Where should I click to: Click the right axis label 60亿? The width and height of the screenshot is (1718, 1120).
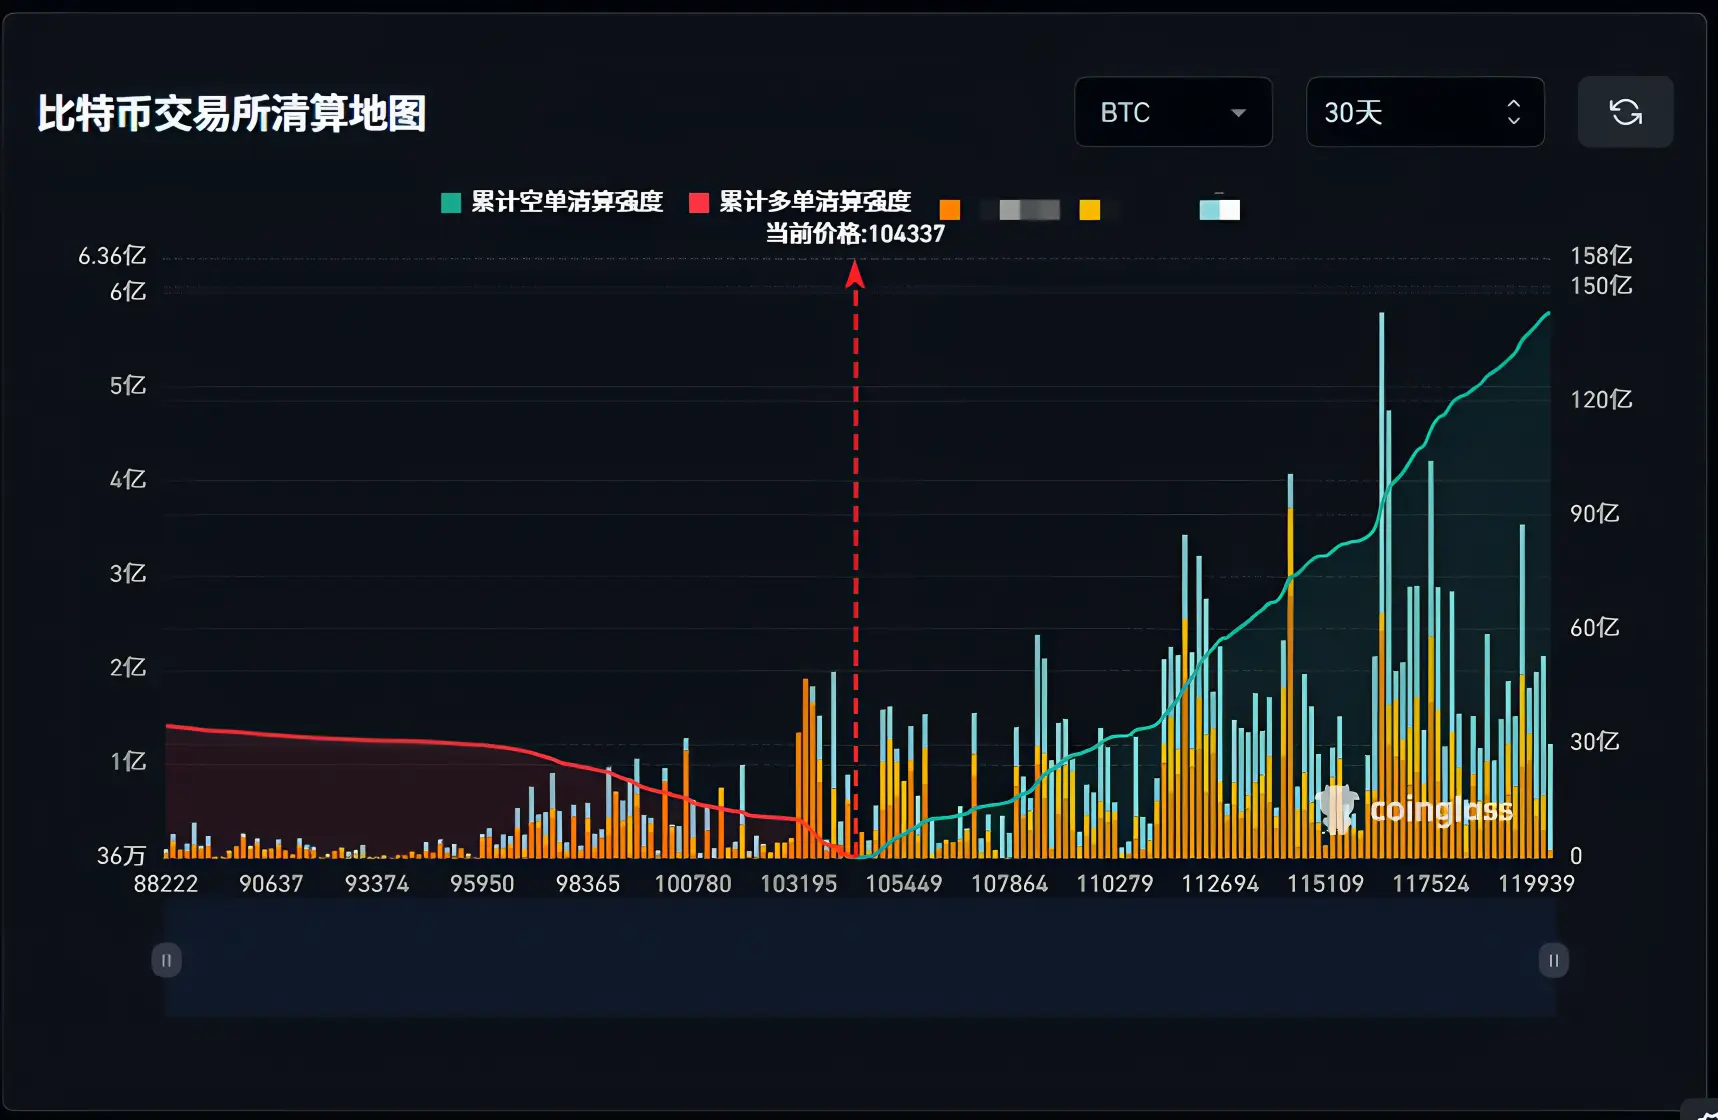point(1595,628)
